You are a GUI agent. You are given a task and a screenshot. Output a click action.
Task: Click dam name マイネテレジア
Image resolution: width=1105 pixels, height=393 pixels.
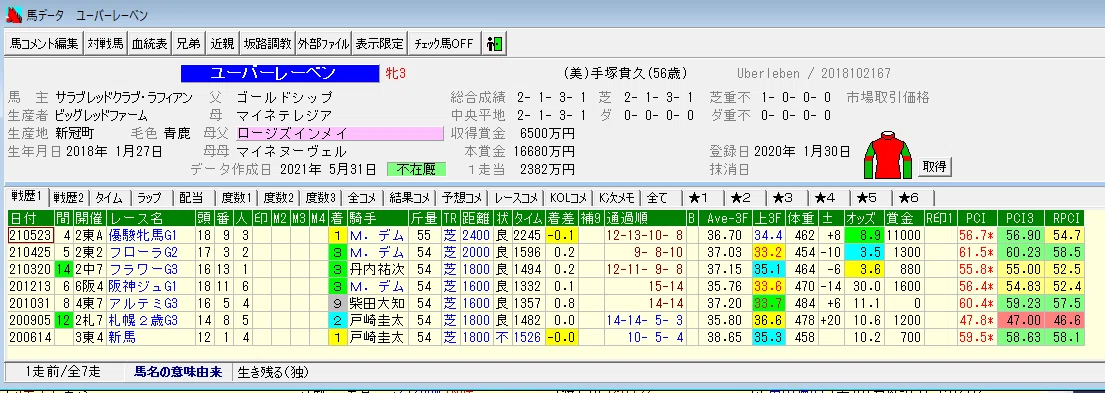click(285, 115)
